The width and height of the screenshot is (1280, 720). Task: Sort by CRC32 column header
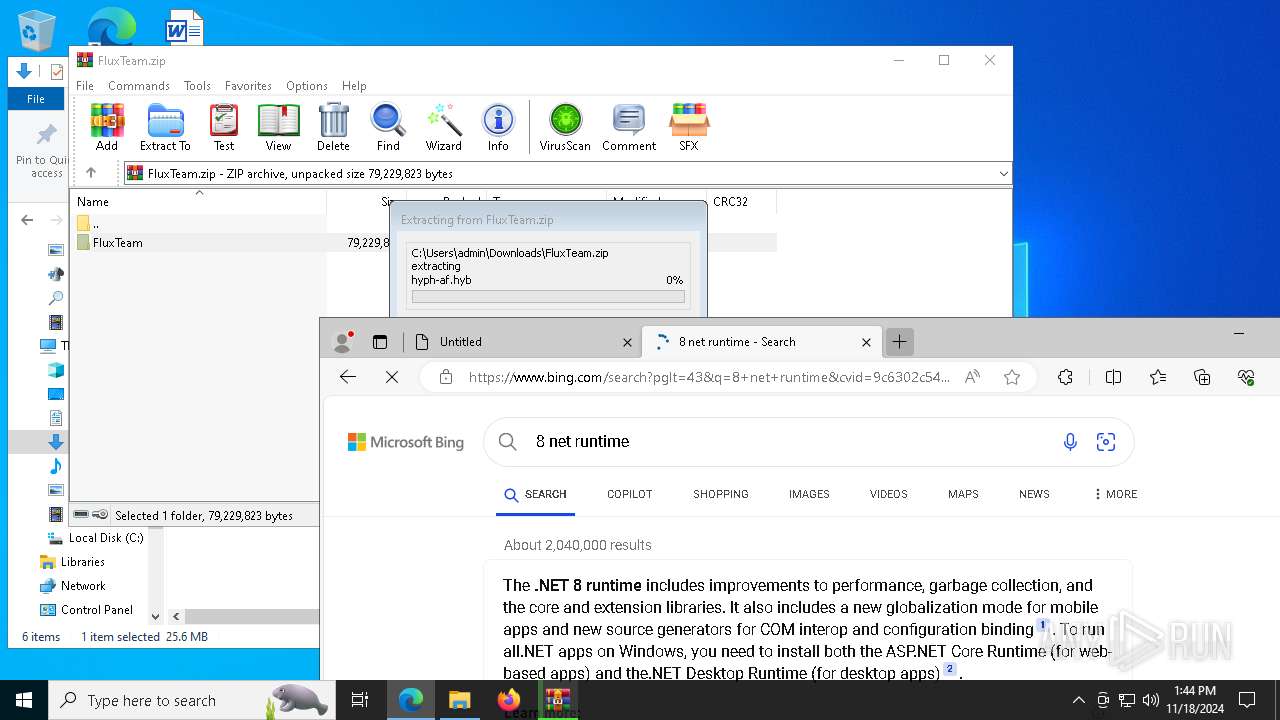point(741,202)
